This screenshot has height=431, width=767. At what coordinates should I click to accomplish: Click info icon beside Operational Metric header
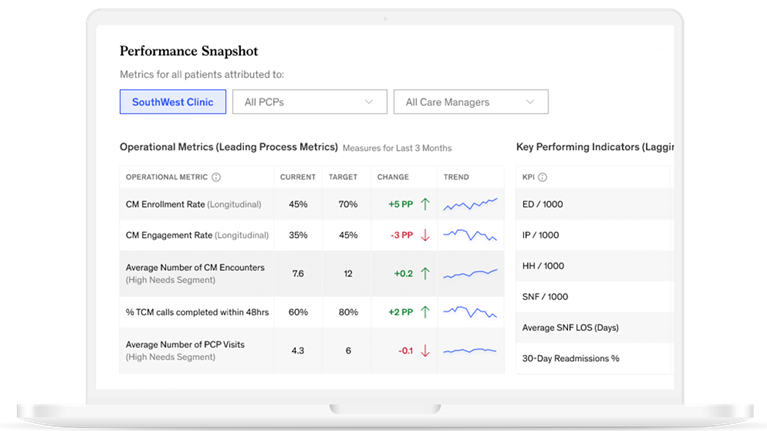(x=217, y=177)
